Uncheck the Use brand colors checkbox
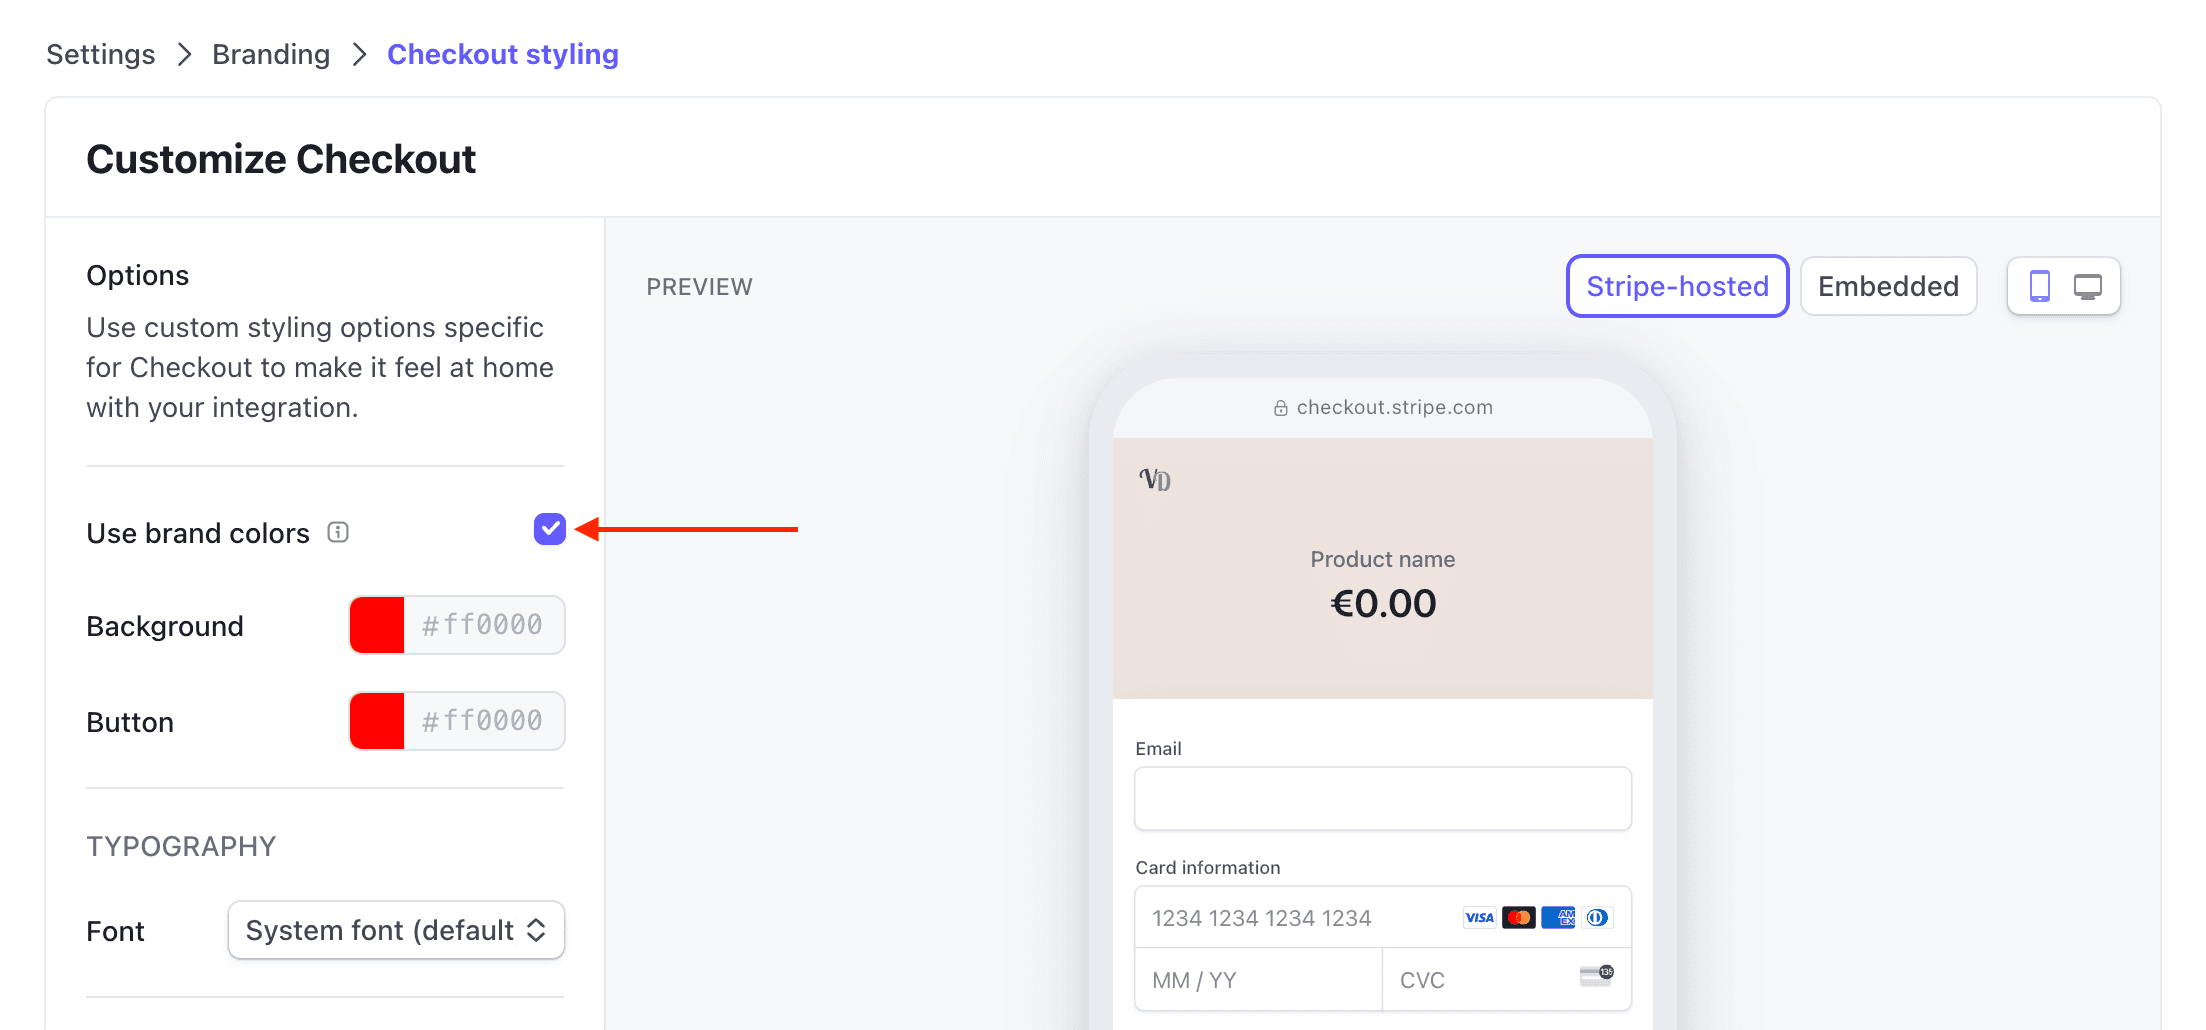The height and width of the screenshot is (1030, 2206). 550,529
